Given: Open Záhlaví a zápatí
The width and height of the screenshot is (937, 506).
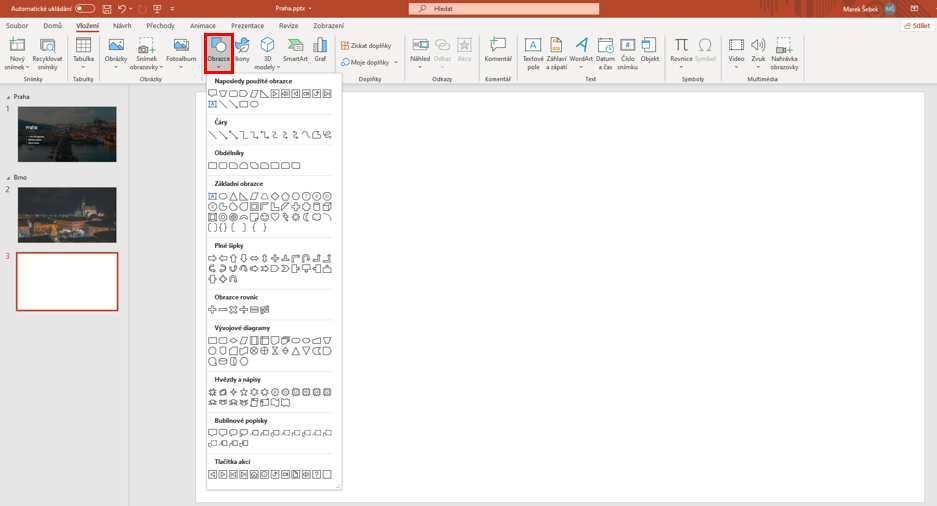Looking at the screenshot, I should tap(556, 54).
